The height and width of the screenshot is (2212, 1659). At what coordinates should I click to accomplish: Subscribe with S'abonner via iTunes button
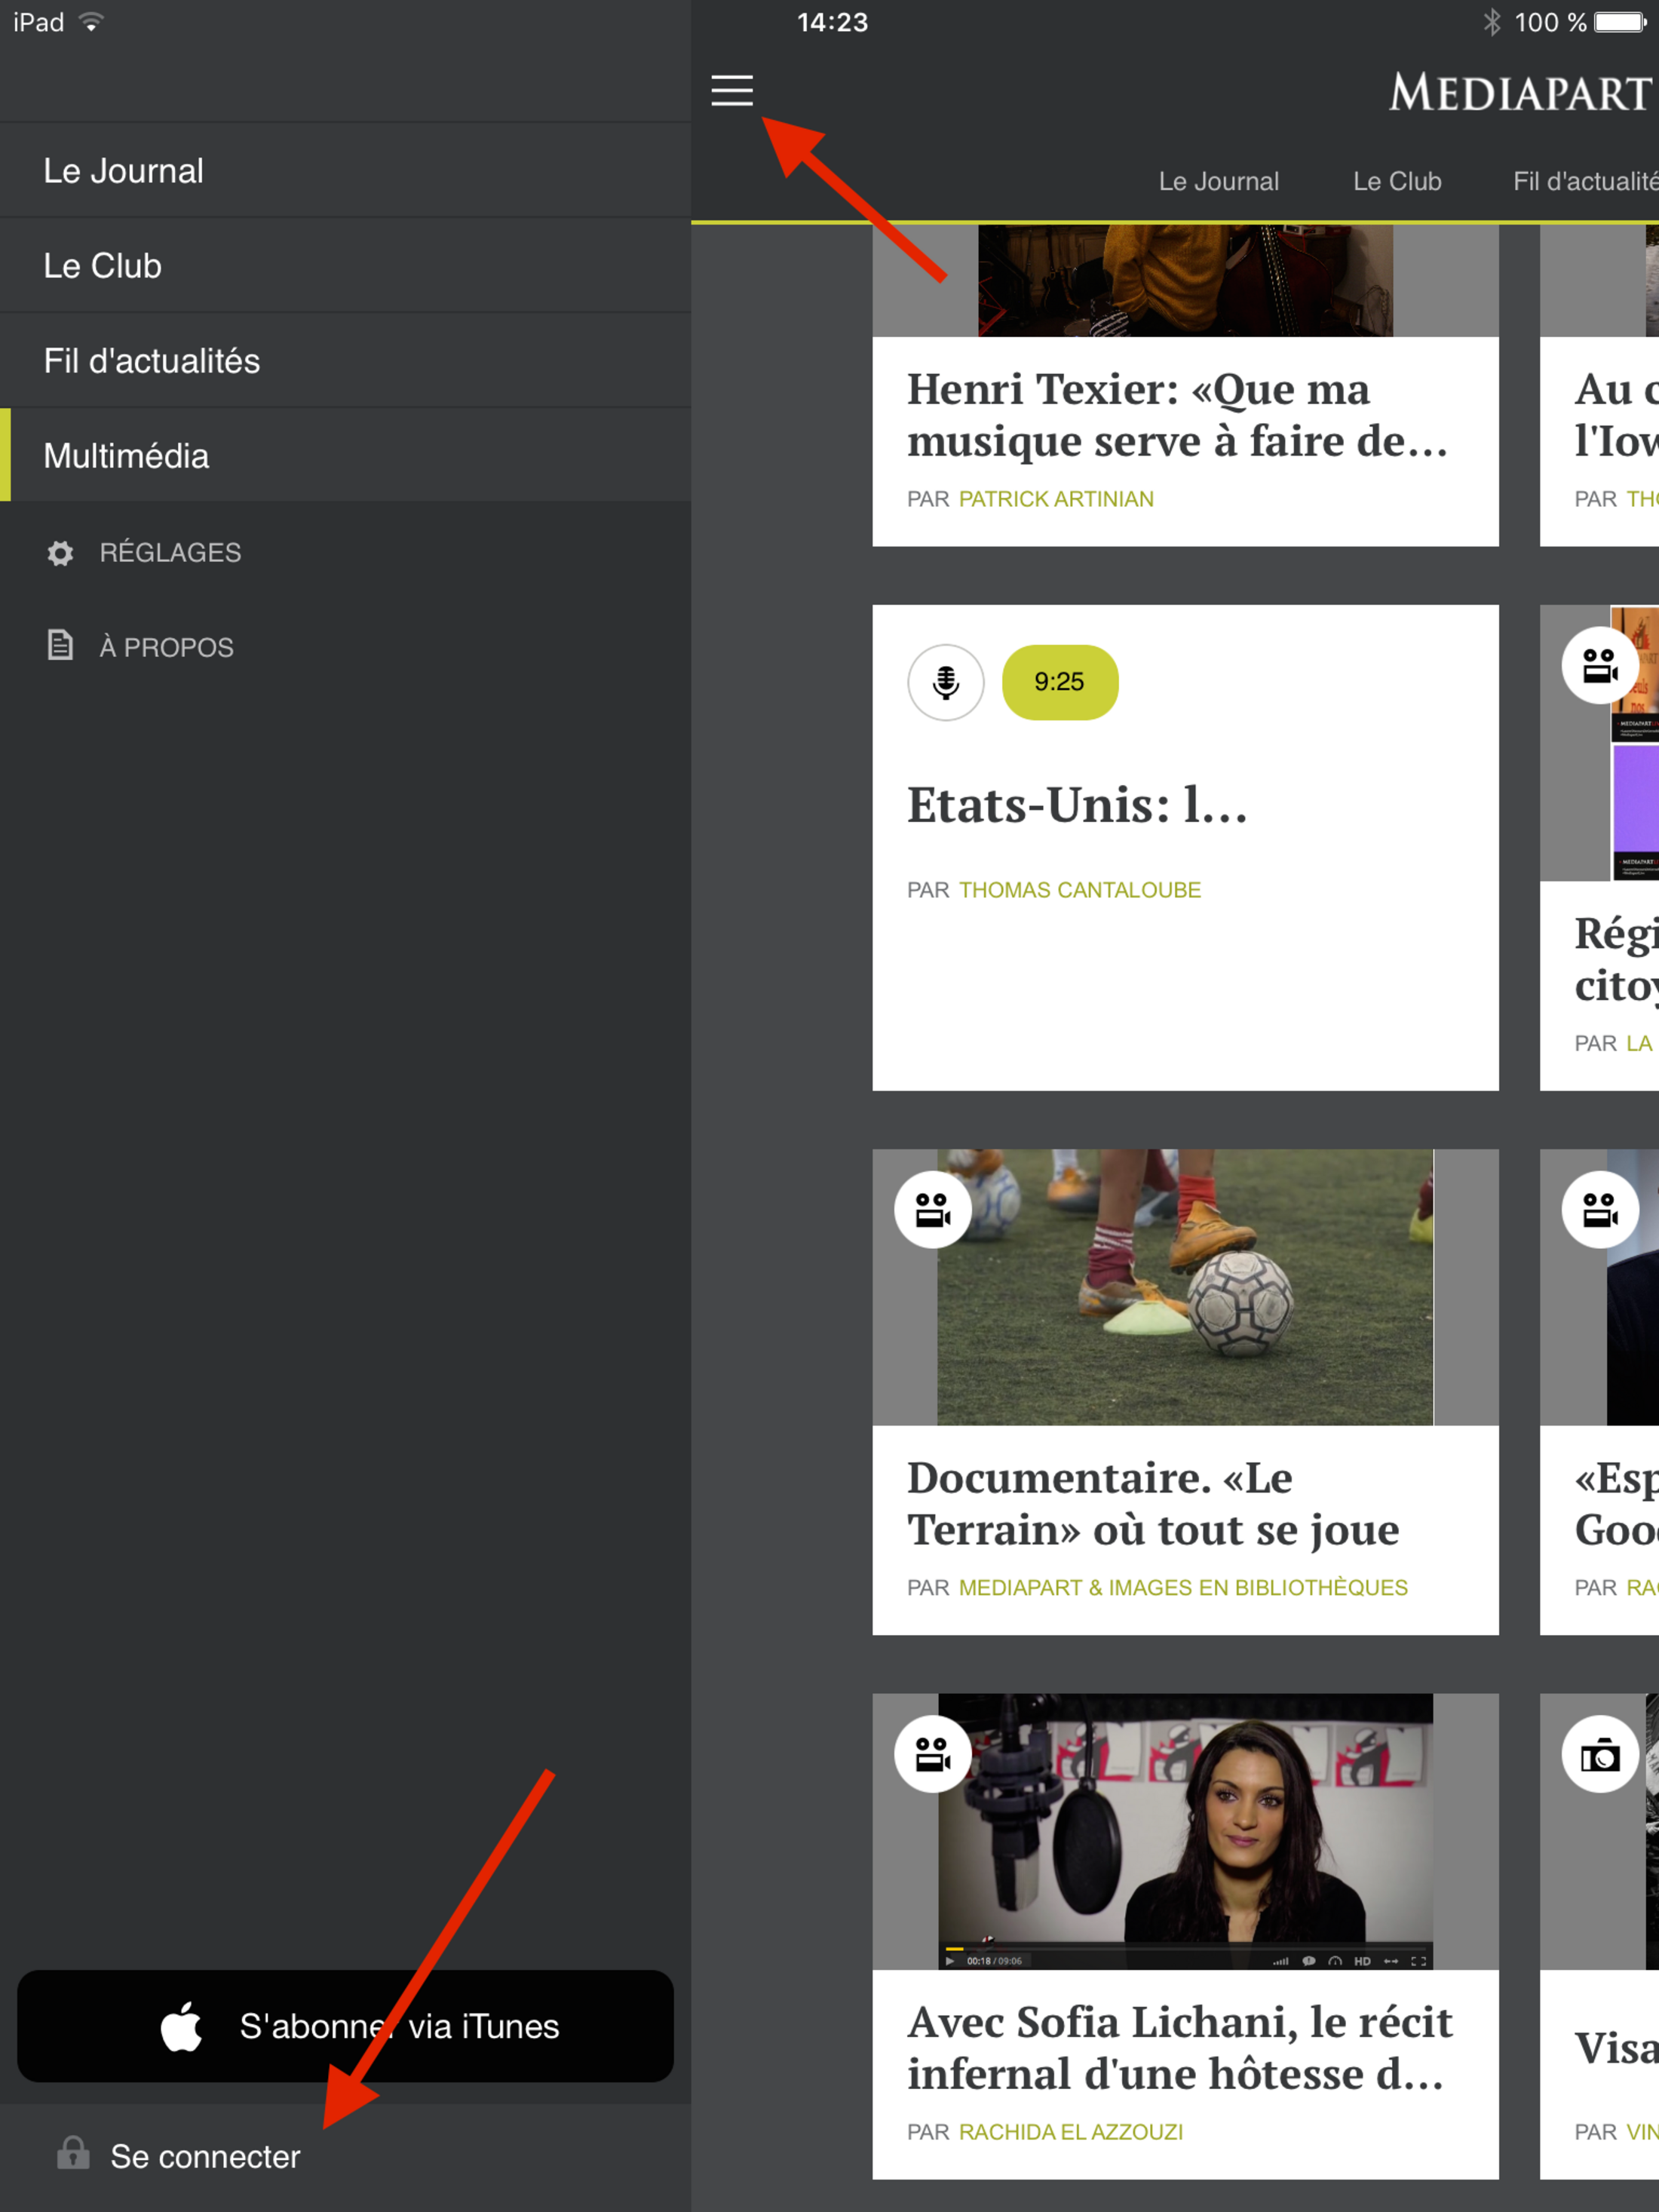pos(345,2026)
